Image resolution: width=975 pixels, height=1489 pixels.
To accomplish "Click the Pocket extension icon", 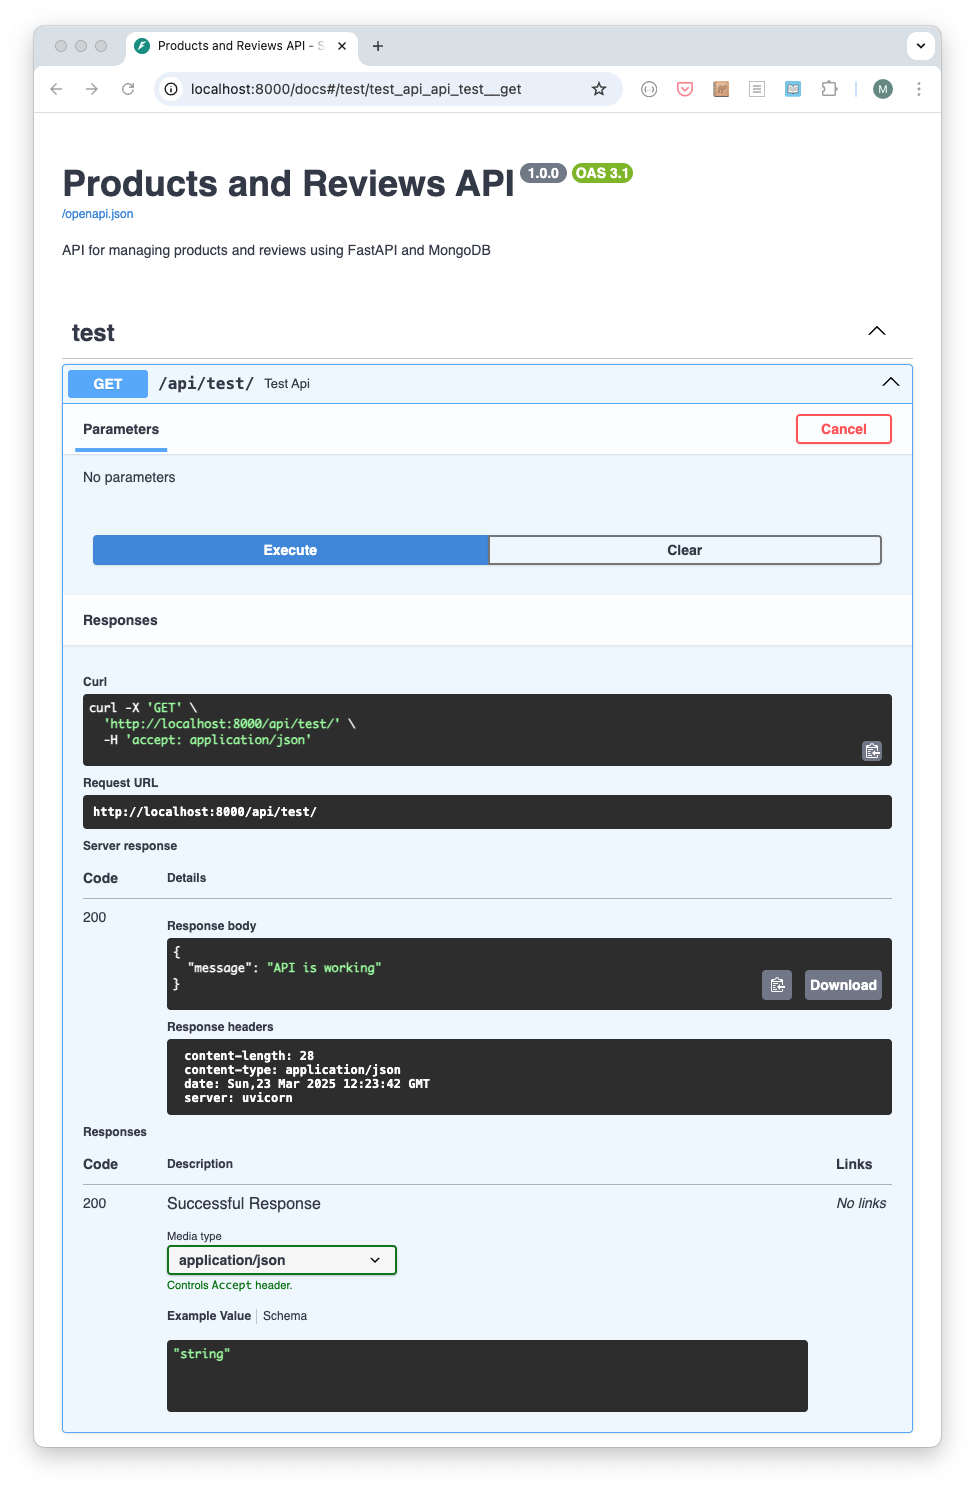I will 685,89.
